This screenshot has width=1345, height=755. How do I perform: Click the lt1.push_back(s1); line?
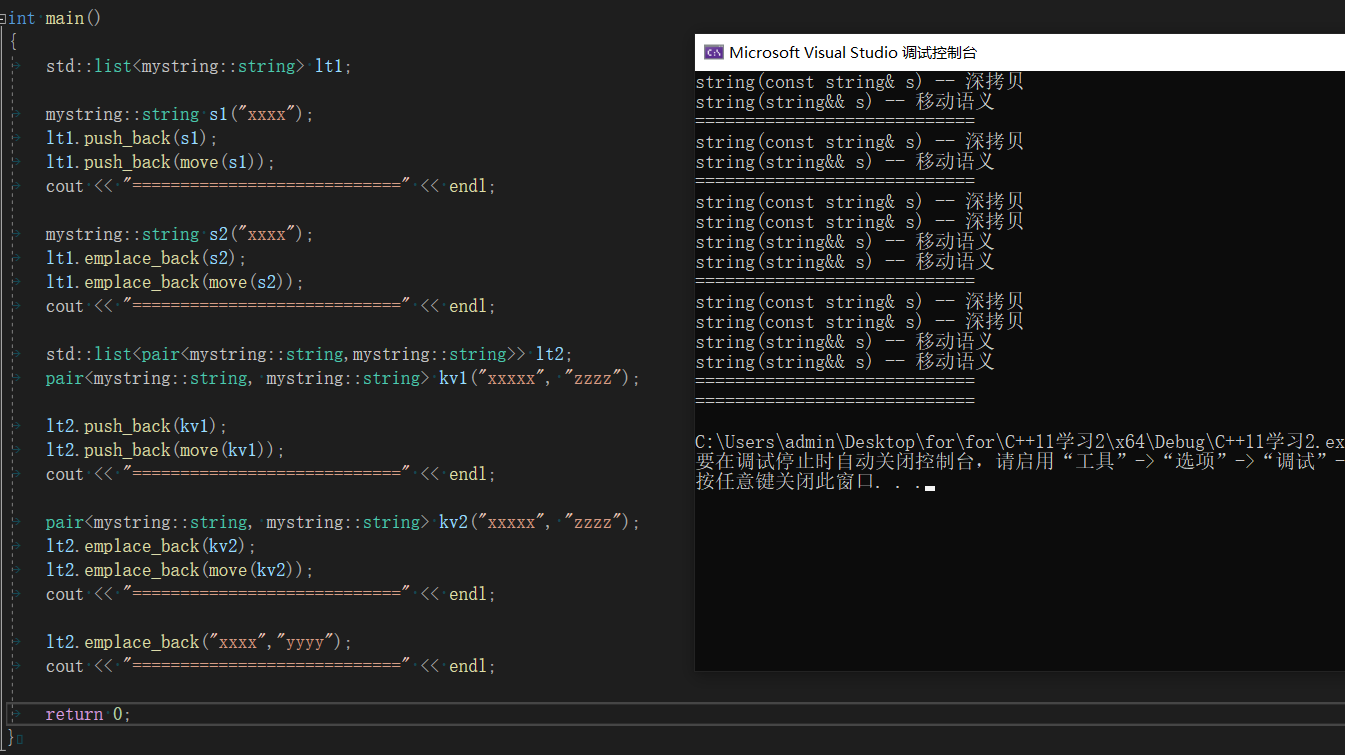(x=132, y=138)
